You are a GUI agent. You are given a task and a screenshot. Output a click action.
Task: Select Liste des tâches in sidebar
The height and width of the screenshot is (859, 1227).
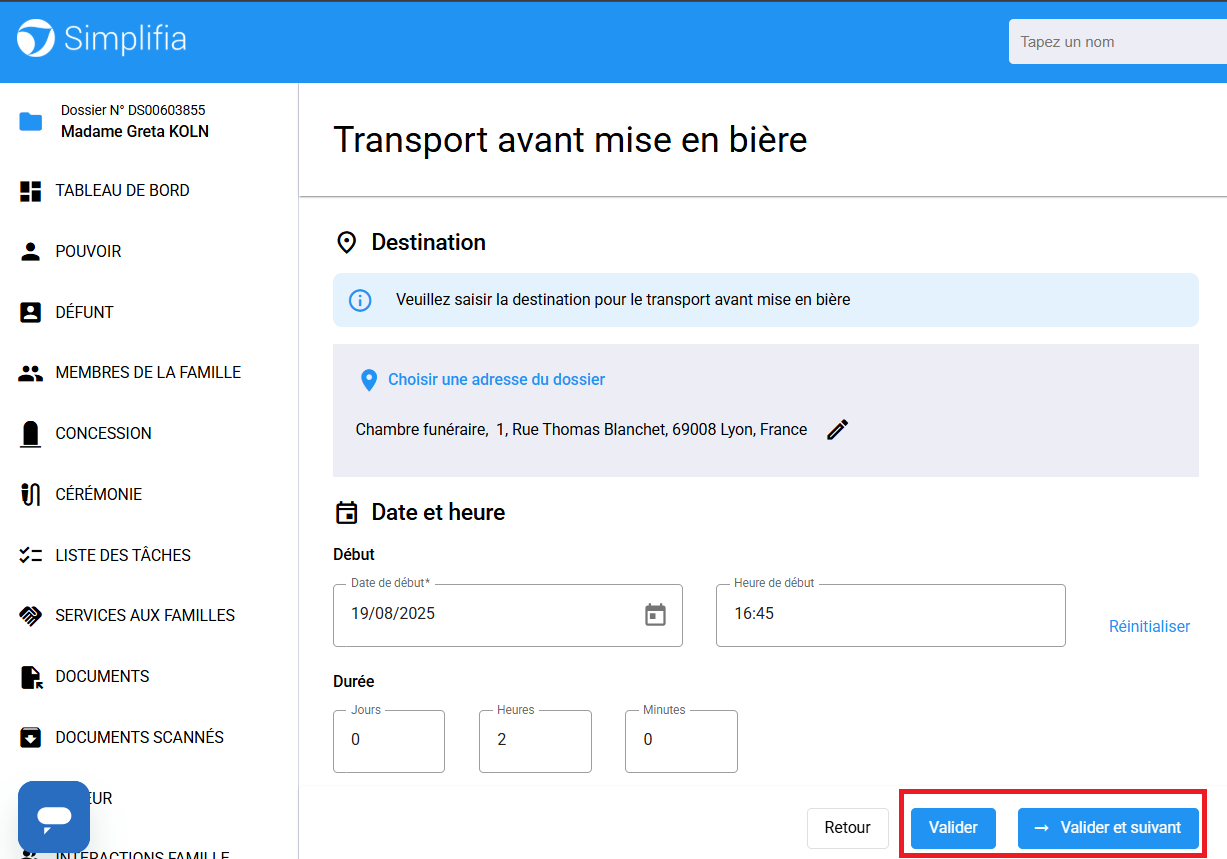point(122,555)
